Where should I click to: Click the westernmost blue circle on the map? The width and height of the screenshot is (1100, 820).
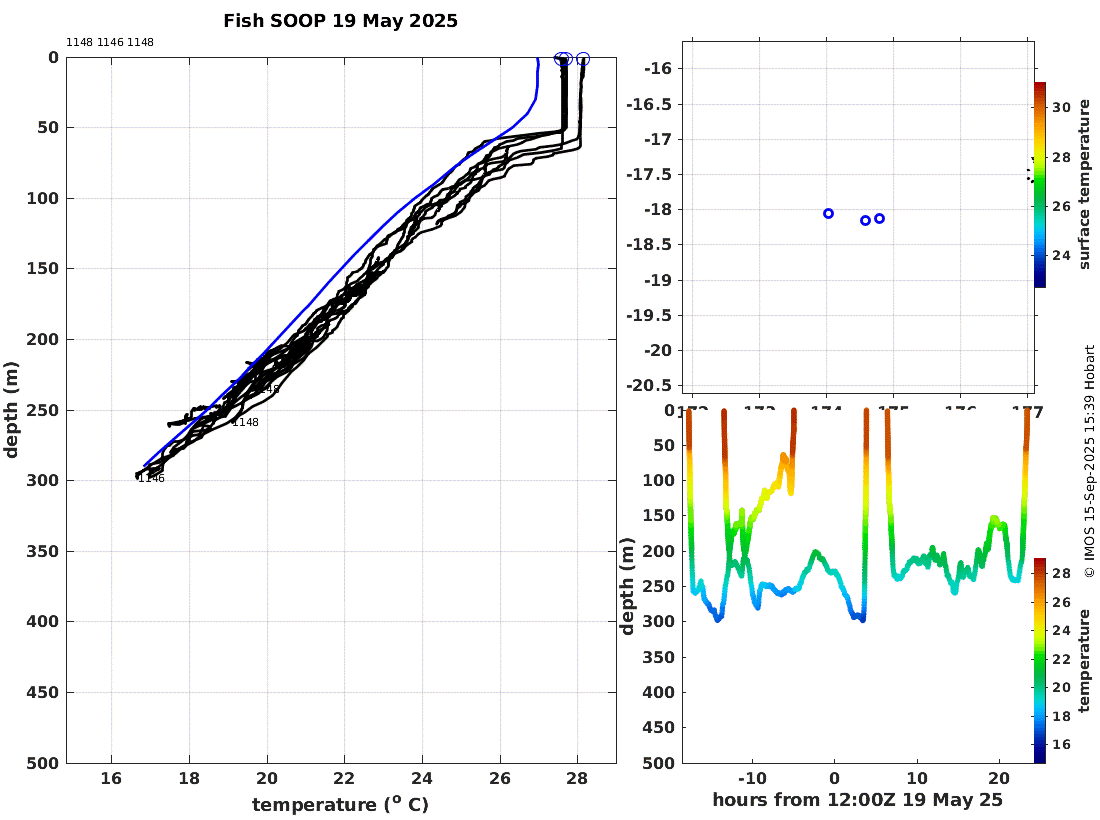[x=828, y=213]
